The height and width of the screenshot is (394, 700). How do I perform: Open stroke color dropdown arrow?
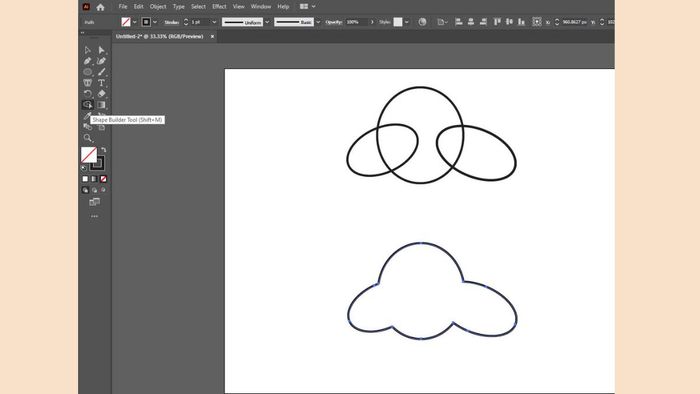pos(155,22)
